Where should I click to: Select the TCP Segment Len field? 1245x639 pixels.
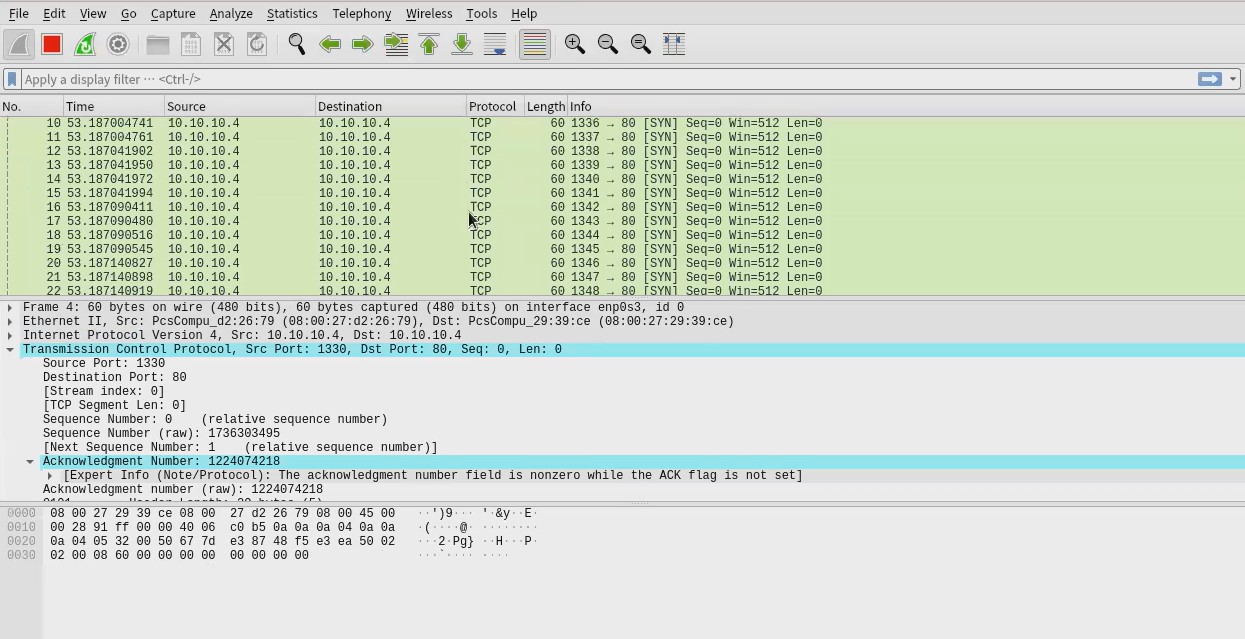pyautogui.click(x=114, y=406)
